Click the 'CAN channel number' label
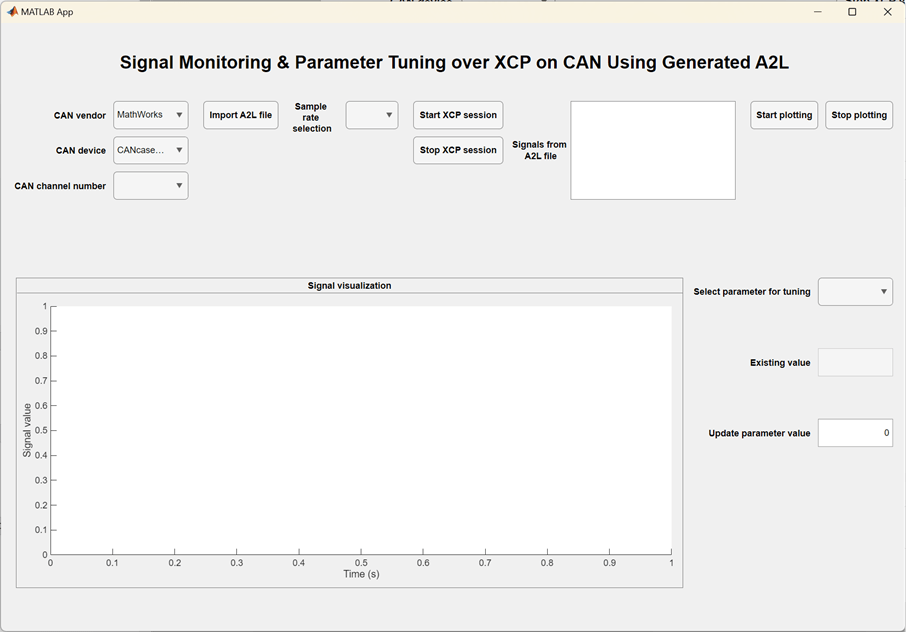This screenshot has height=632, width=906. (60, 186)
